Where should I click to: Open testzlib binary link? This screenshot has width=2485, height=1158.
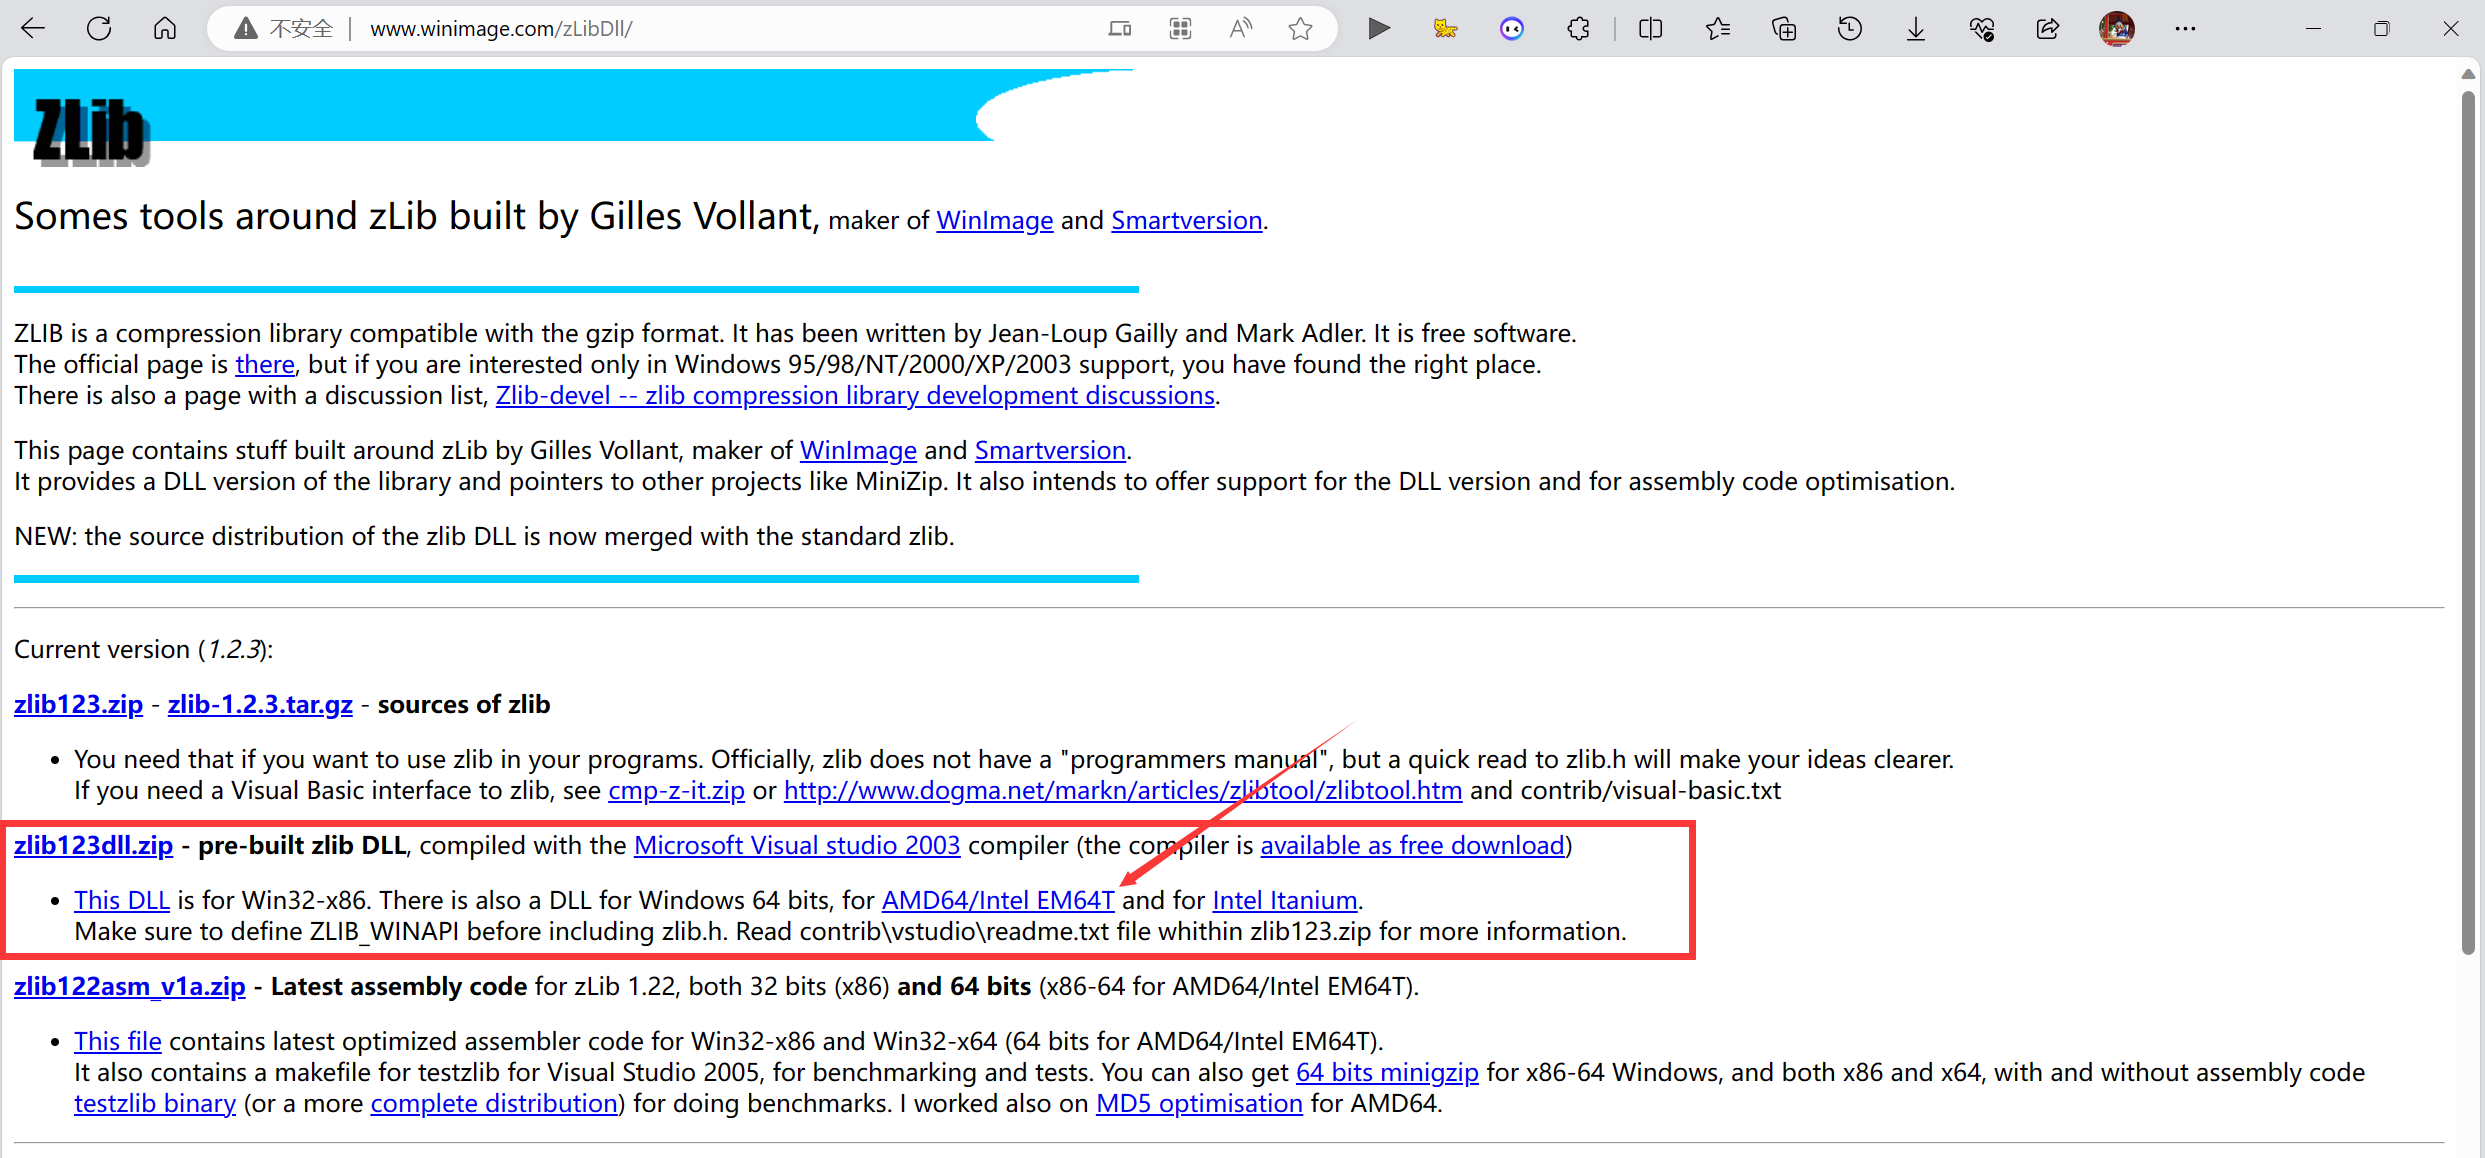155,1103
